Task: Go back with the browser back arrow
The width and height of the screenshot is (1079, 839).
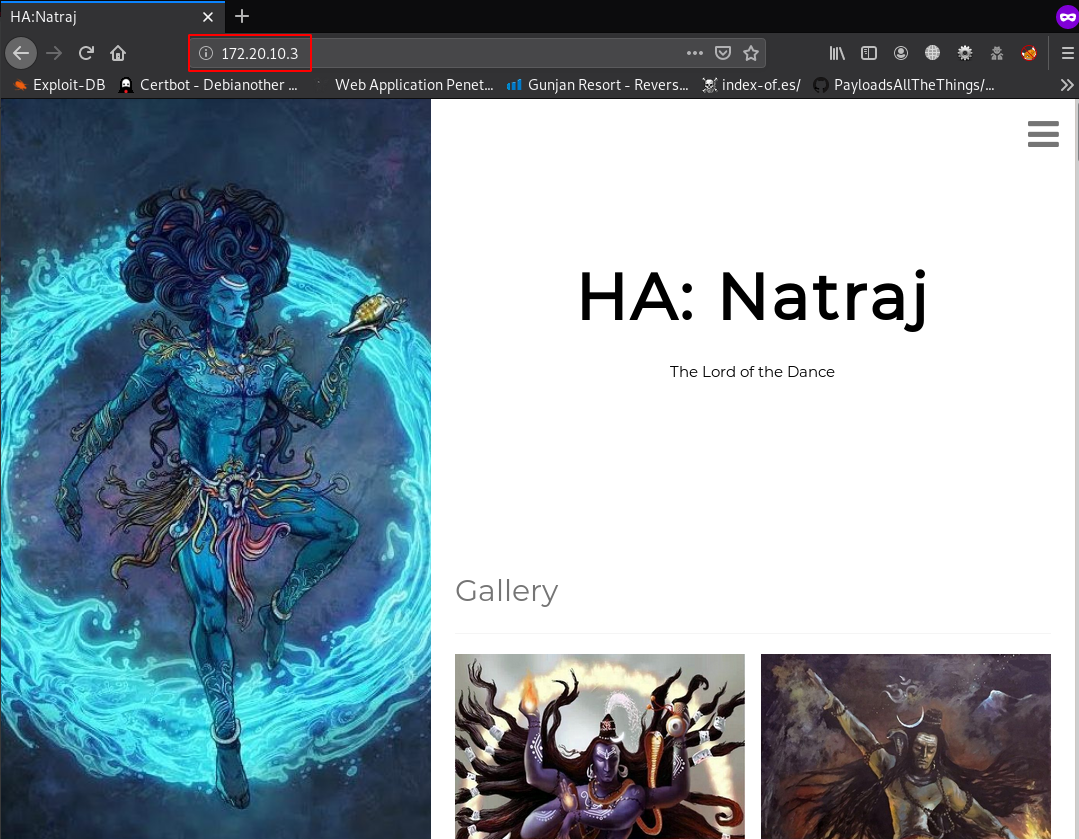Action: click(x=21, y=53)
